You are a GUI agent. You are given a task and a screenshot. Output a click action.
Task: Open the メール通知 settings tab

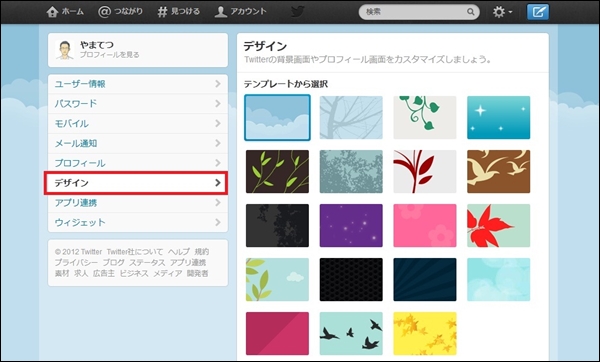tap(138, 143)
